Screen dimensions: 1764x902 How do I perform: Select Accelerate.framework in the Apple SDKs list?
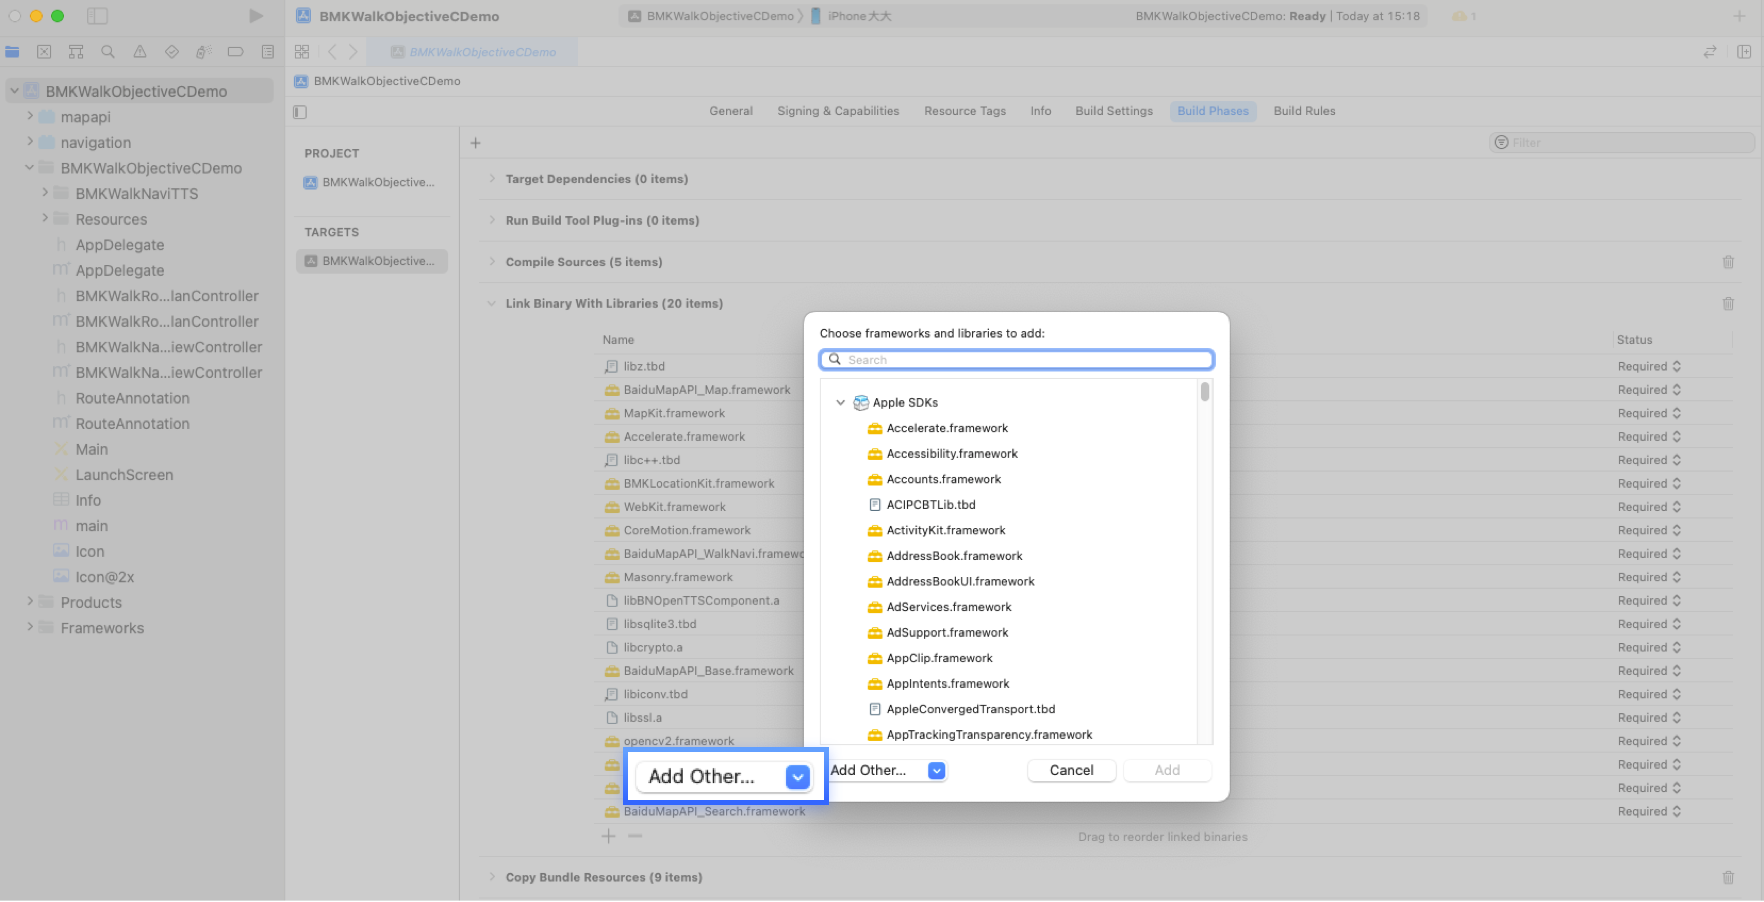pos(946,428)
